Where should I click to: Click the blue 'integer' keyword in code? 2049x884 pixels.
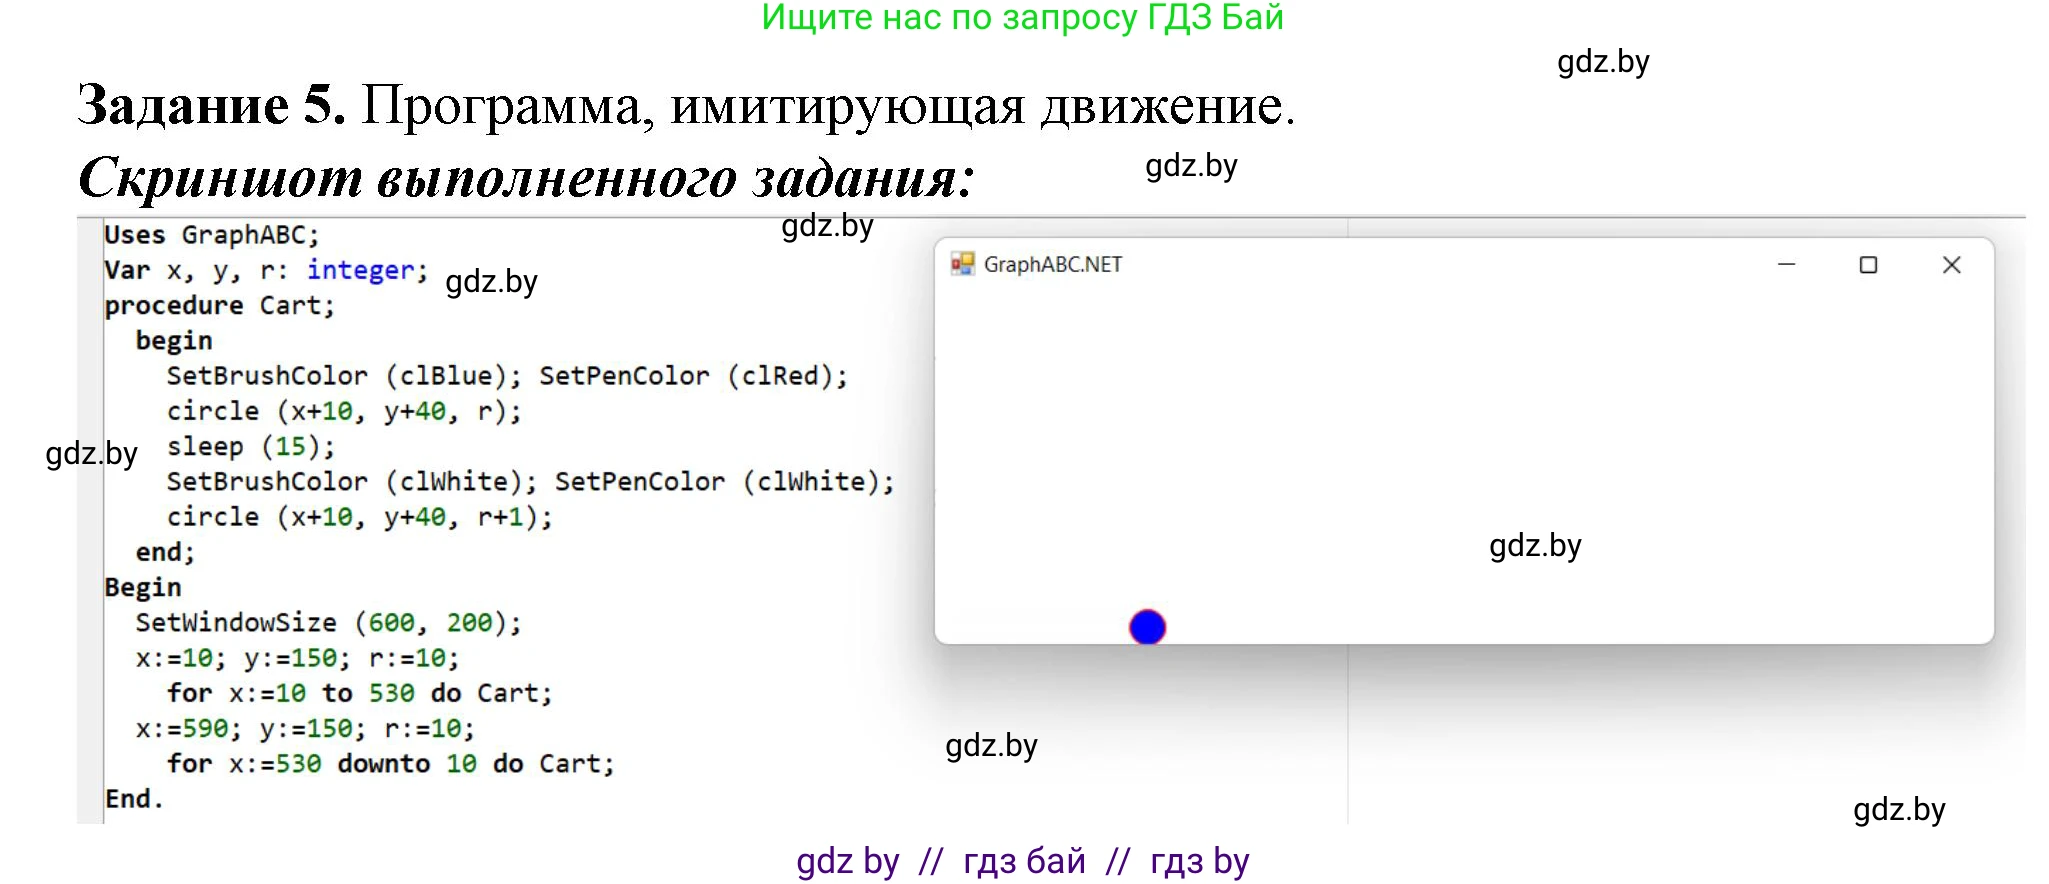click(360, 270)
